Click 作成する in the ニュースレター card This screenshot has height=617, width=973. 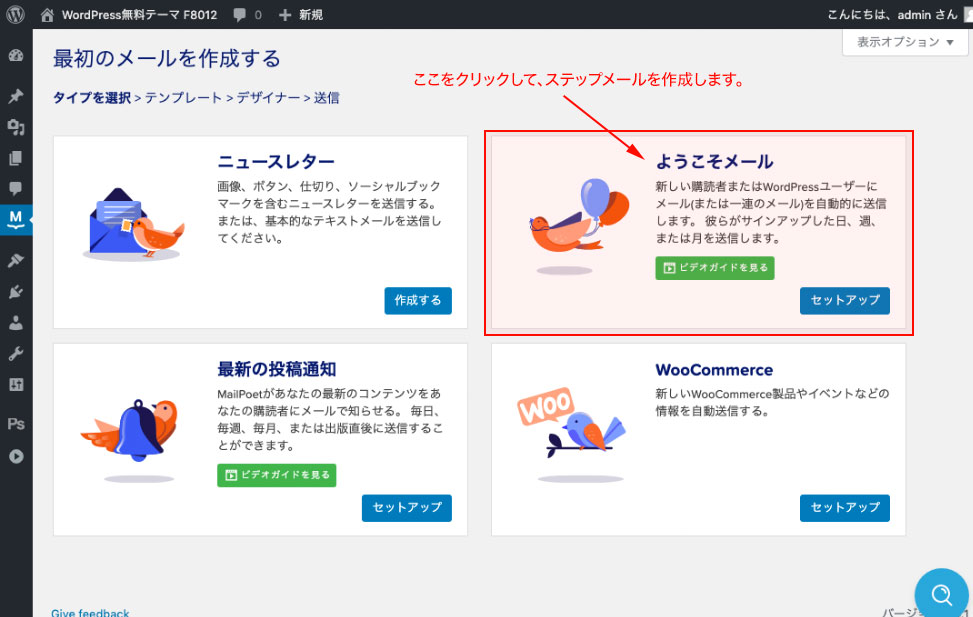pyautogui.click(x=418, y=300)
